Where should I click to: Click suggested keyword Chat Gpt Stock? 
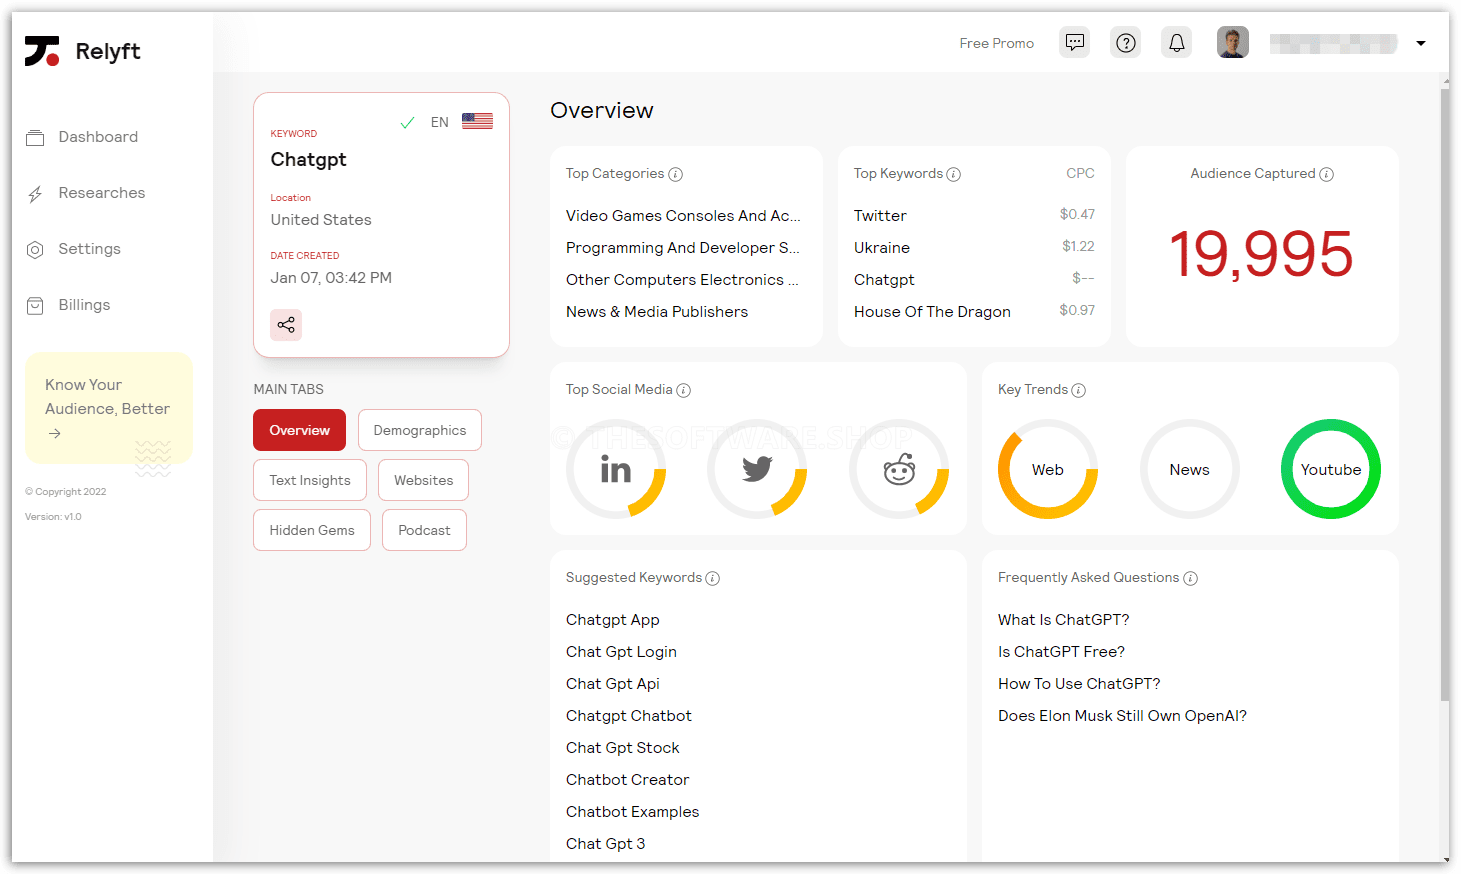pos(623,748)
